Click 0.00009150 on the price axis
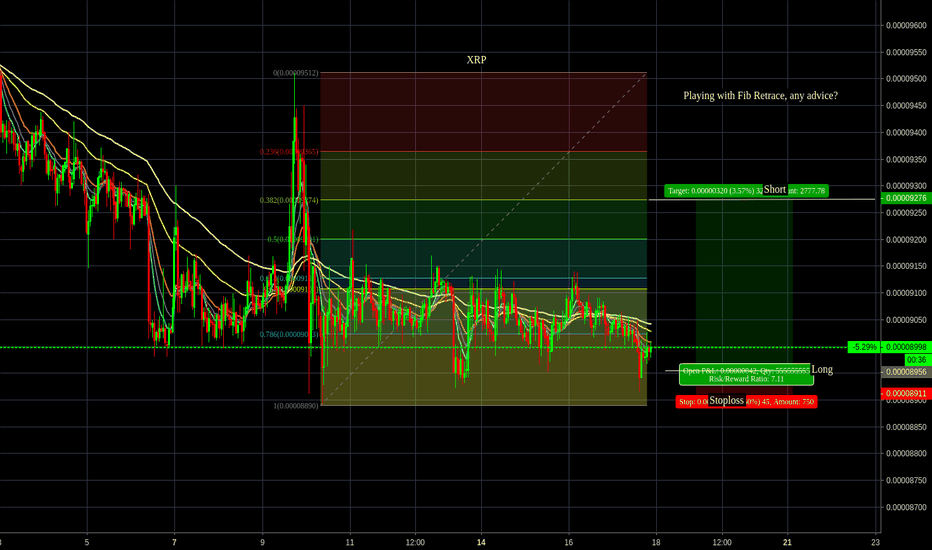932x550 pixels. 906,266
